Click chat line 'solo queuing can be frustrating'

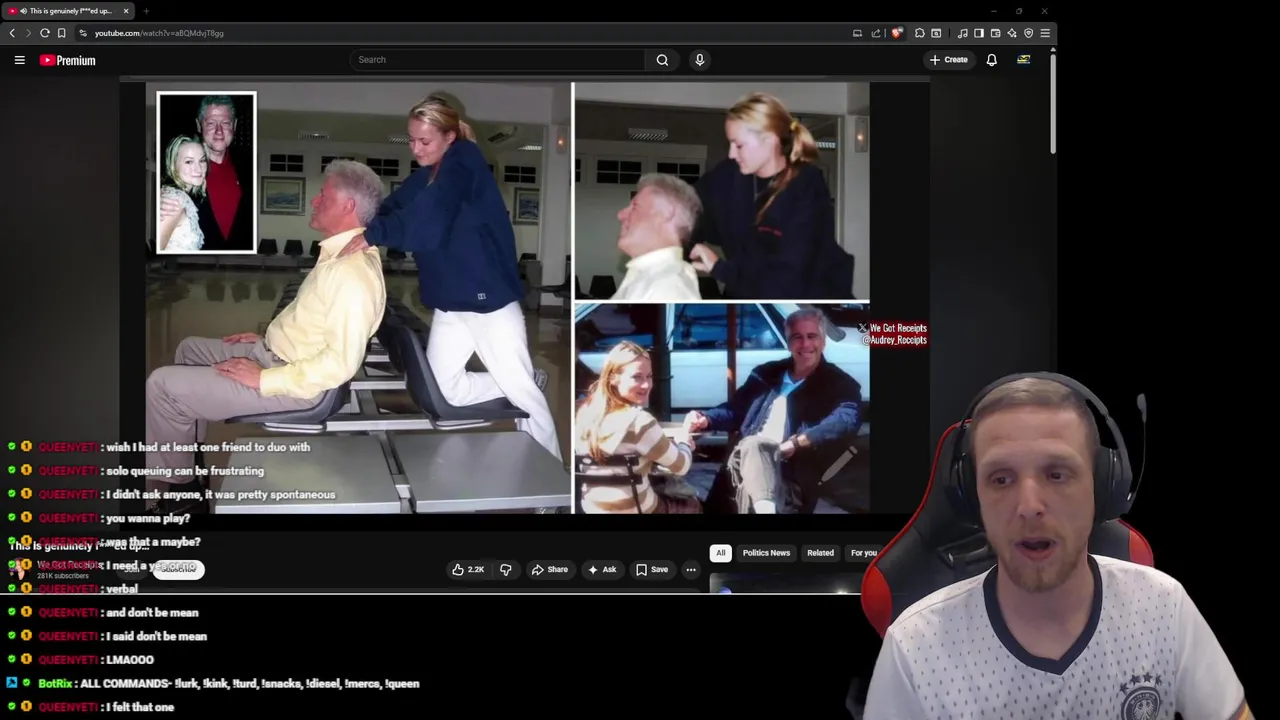pos(184,471)
